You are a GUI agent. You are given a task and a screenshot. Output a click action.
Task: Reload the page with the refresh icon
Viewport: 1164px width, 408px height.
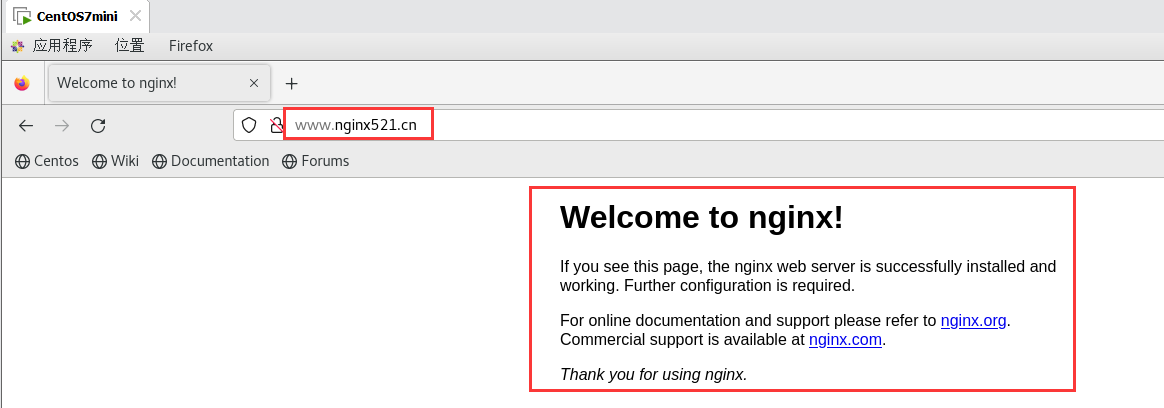(x=98, y=126)
